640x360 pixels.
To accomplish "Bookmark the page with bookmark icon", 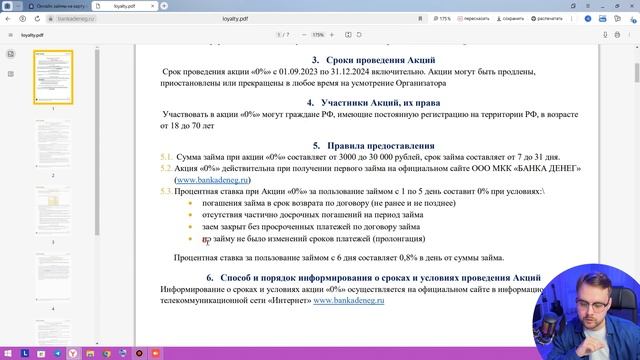I will pyautogui.click(x=420, y=19).
